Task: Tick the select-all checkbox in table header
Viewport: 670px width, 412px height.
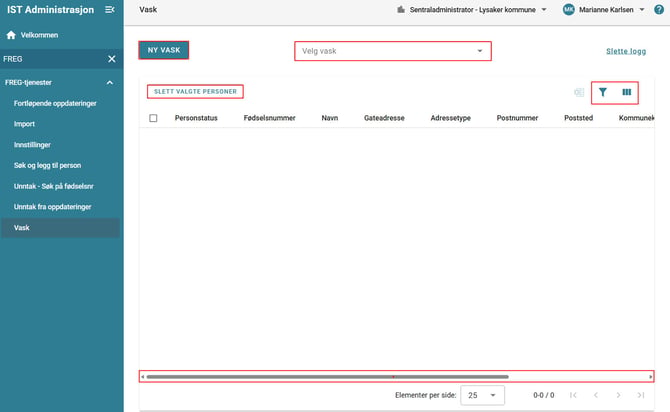Action: 153,118
